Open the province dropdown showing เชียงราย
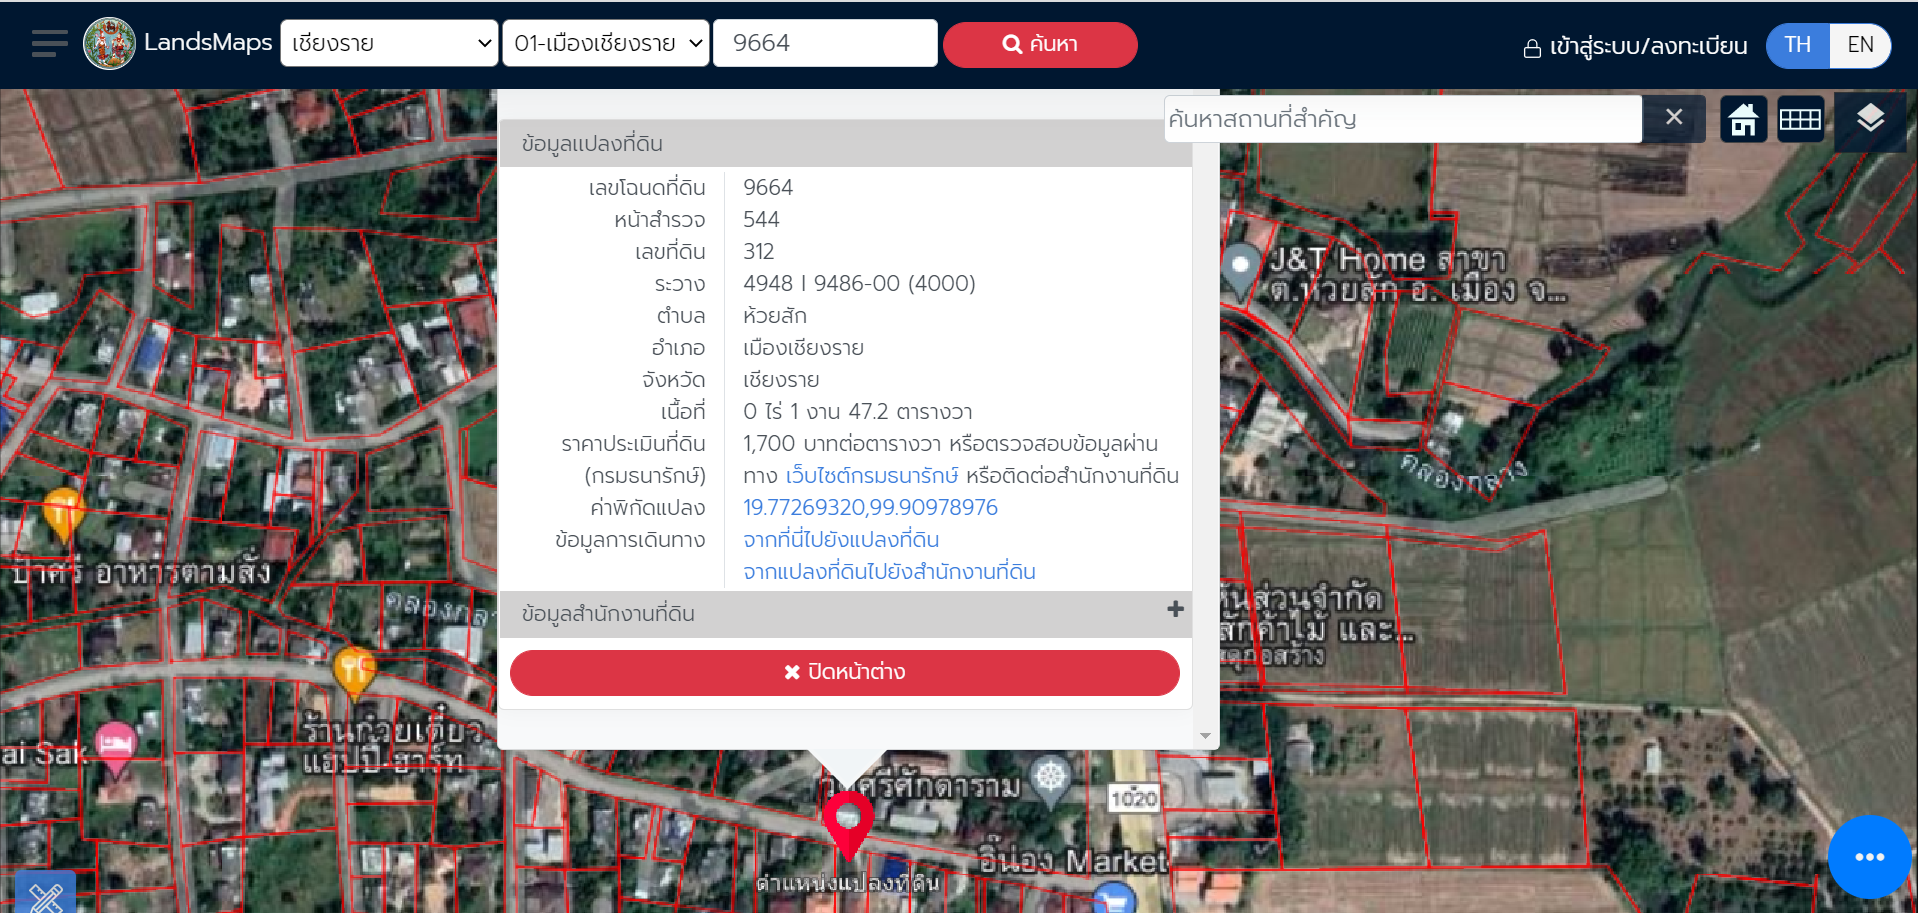Screen dimensions: 1918x913 (x=389, y=44)
